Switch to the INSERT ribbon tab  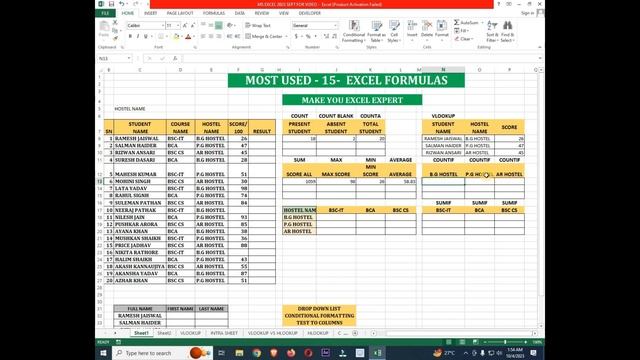(x=150, y=13)
